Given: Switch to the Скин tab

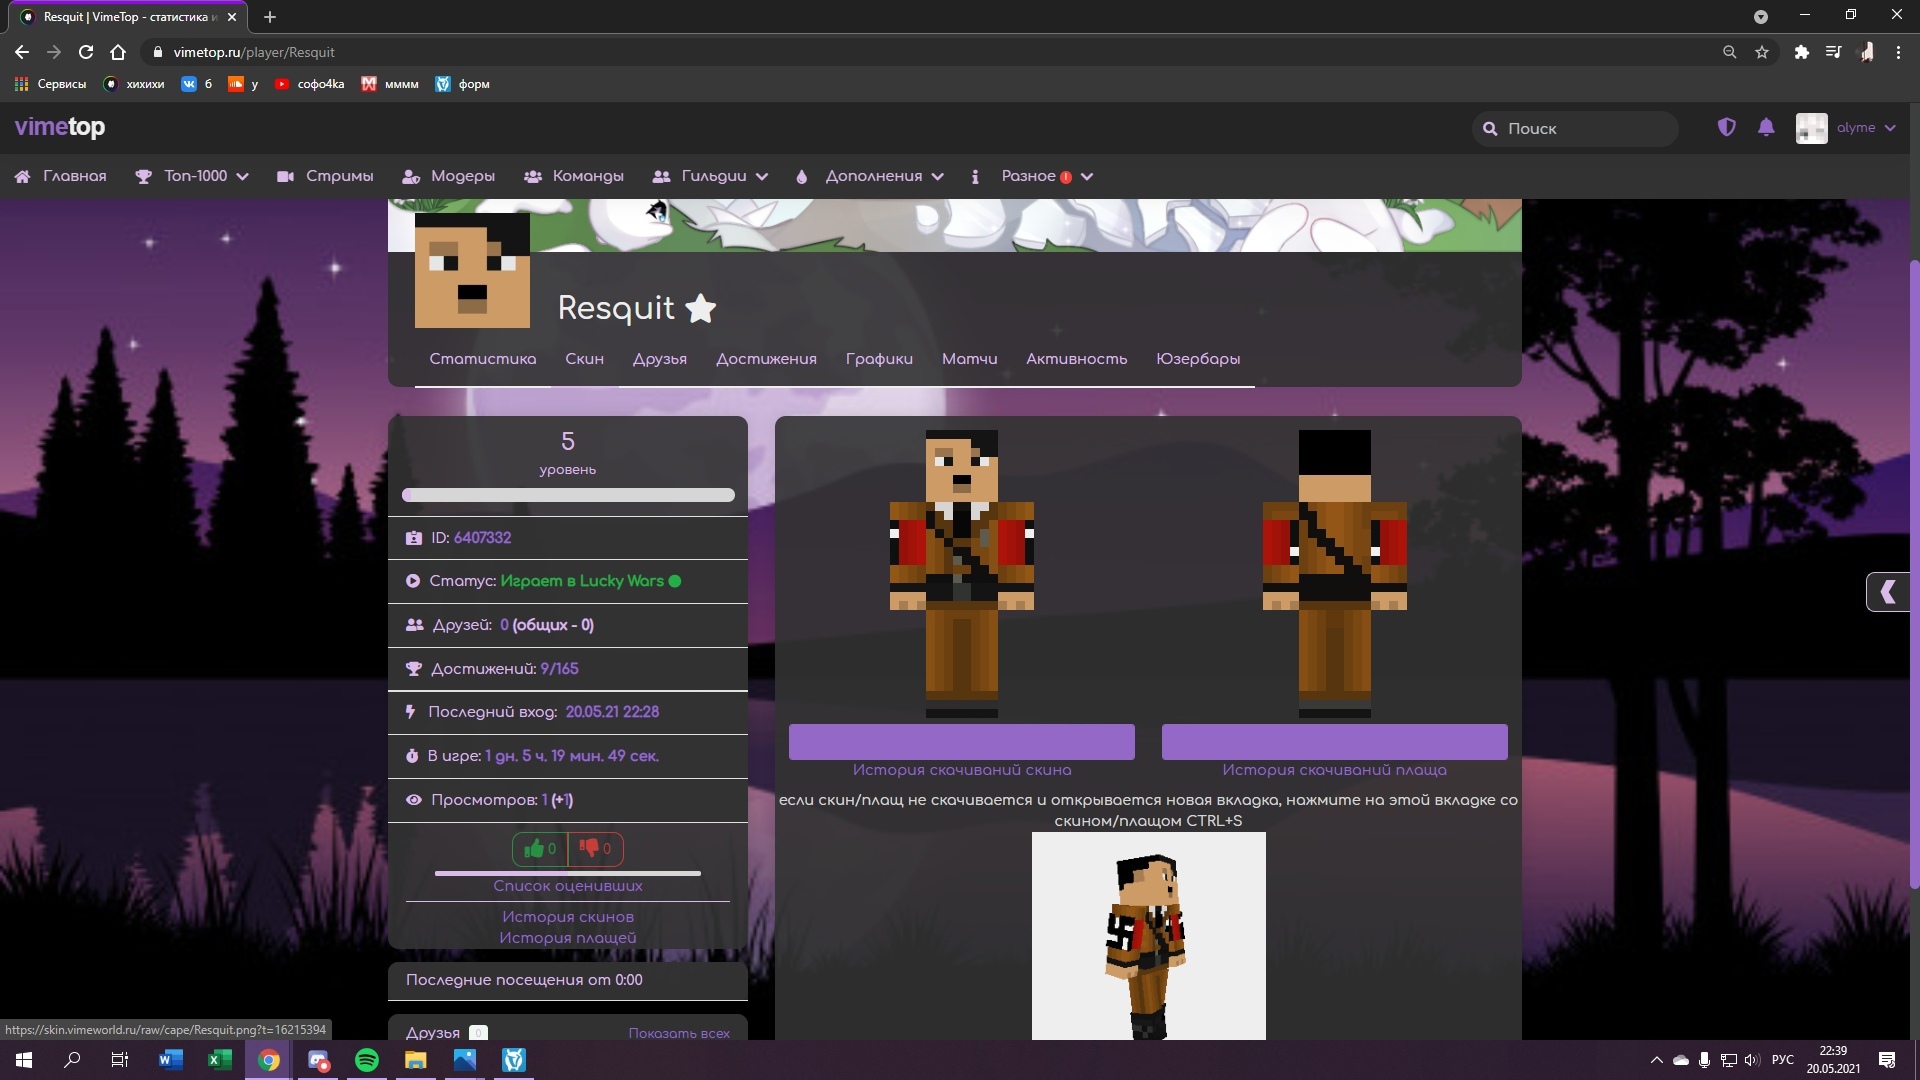Looking at the screenshot, I should pos(584,359).
